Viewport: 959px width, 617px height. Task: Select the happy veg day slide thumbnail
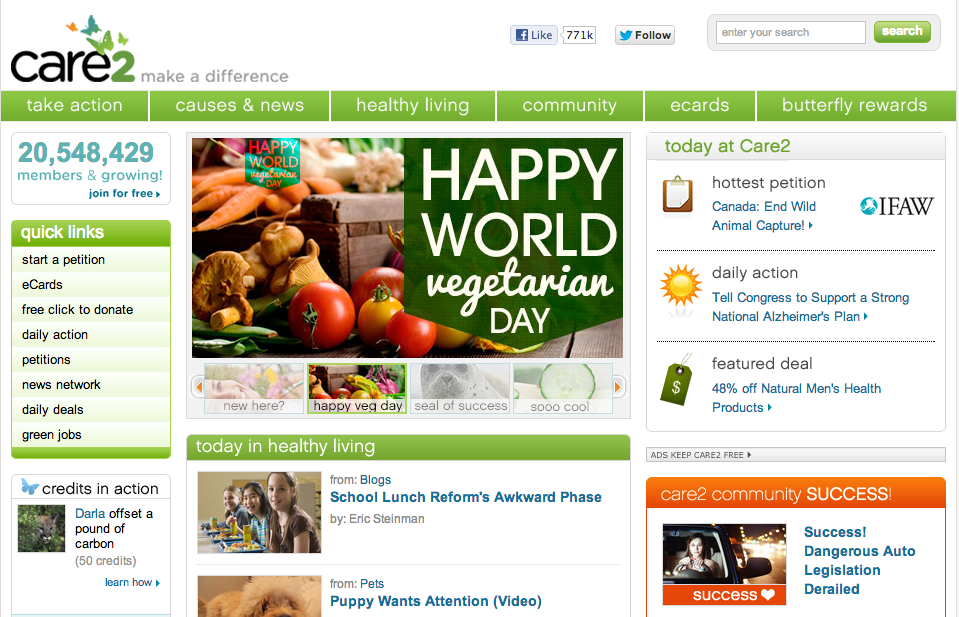tap(357, 389)
